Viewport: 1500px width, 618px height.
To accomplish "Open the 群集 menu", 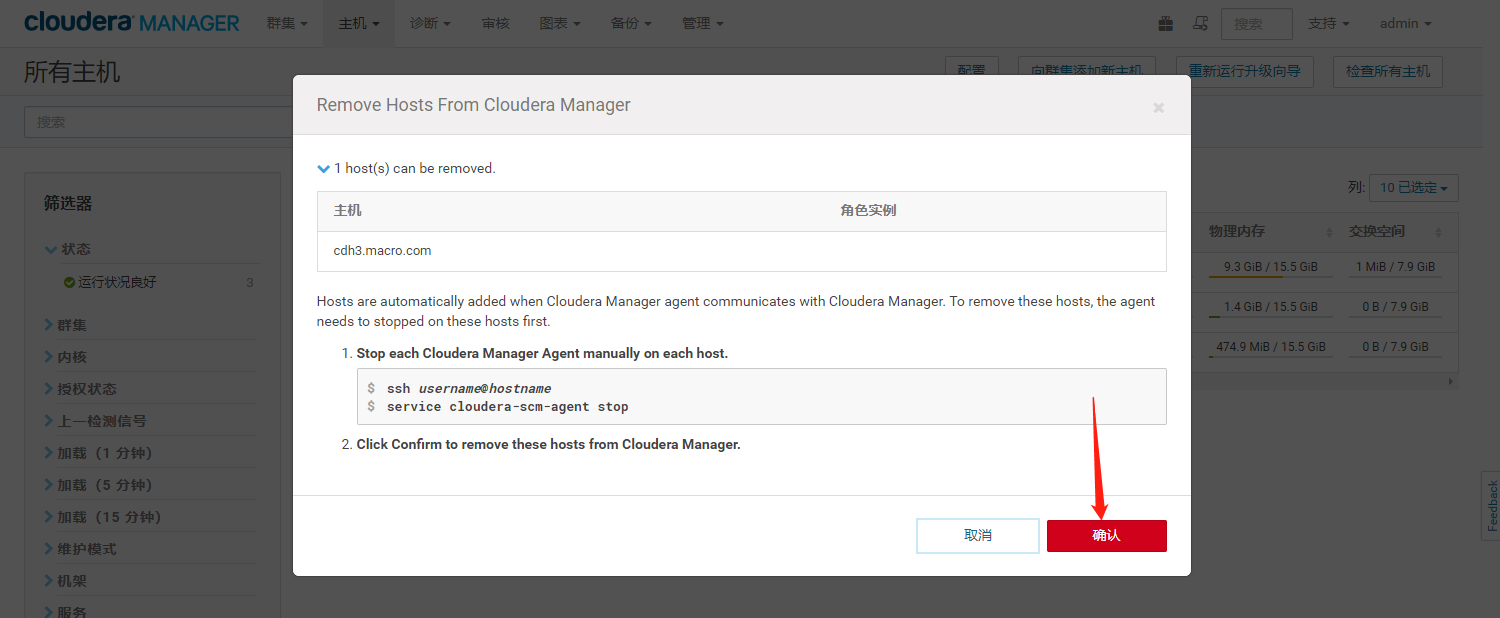I will tap(287, 23).
